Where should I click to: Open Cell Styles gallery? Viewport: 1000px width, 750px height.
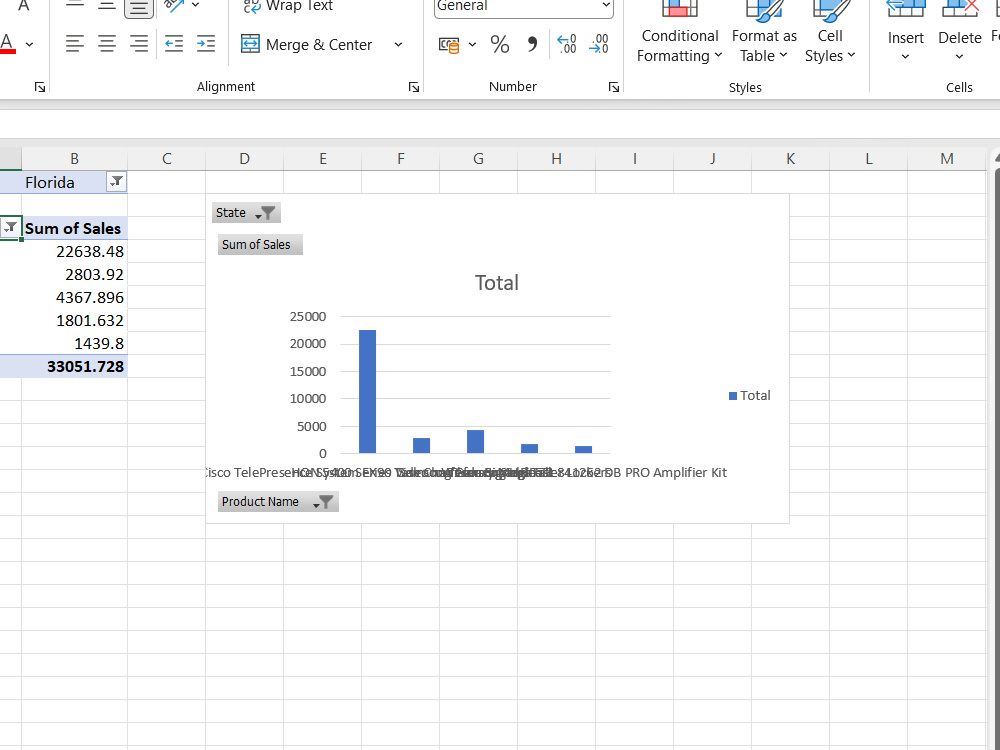pos(830,32)
